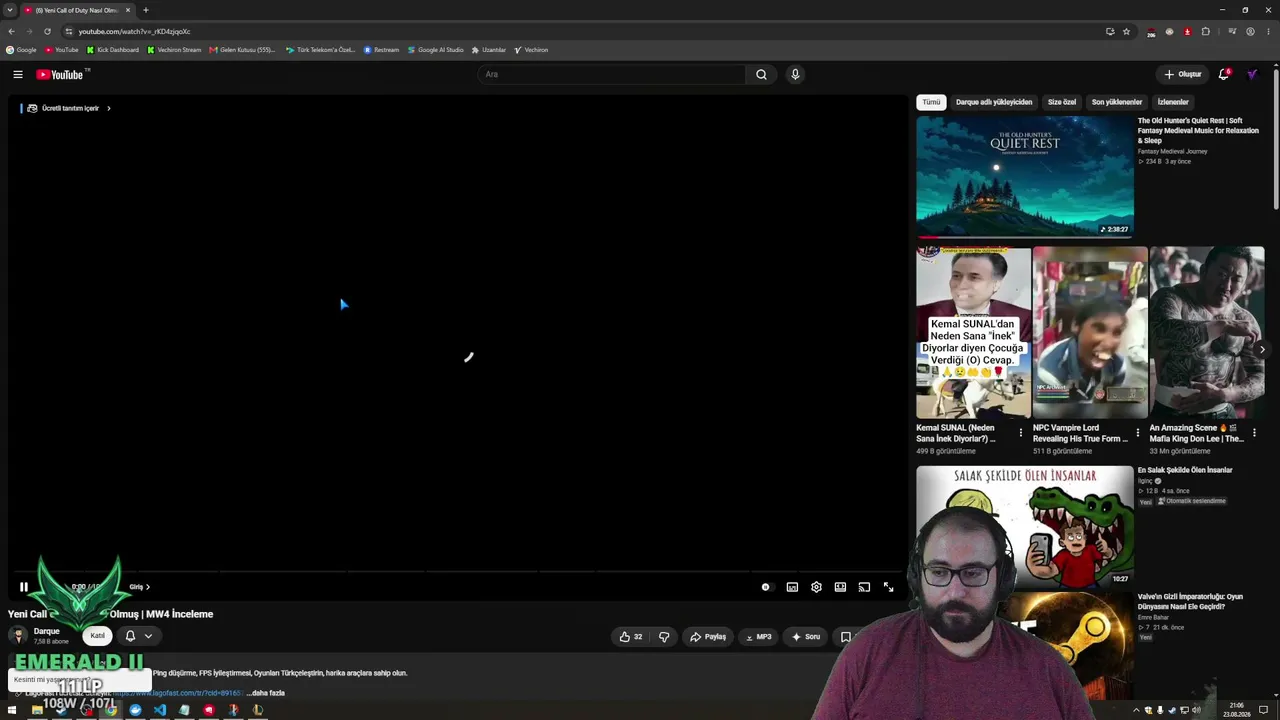Toggle the autoplay switch in the player
Screen dimensions: 1280x720
[766, 587]
